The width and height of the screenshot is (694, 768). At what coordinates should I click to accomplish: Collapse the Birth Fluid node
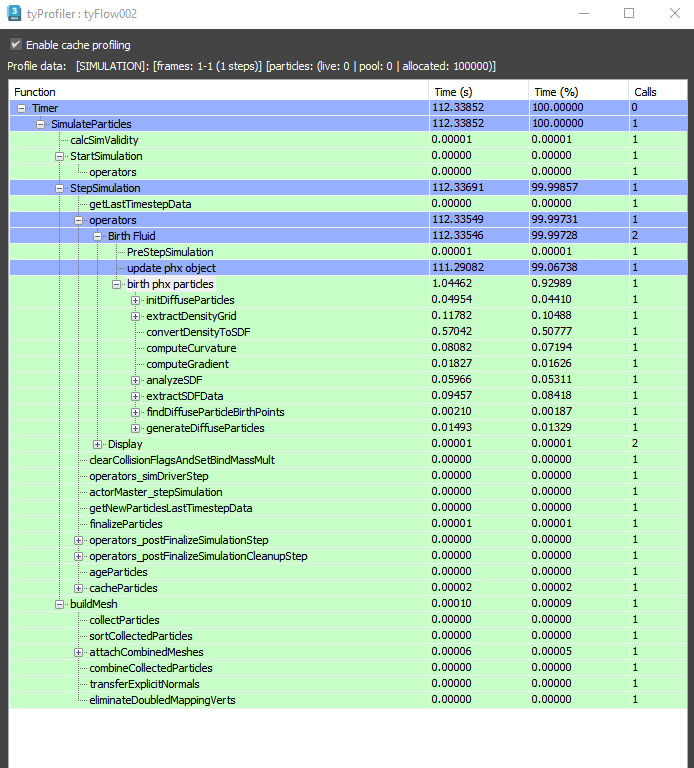click(x=97, y=236)
